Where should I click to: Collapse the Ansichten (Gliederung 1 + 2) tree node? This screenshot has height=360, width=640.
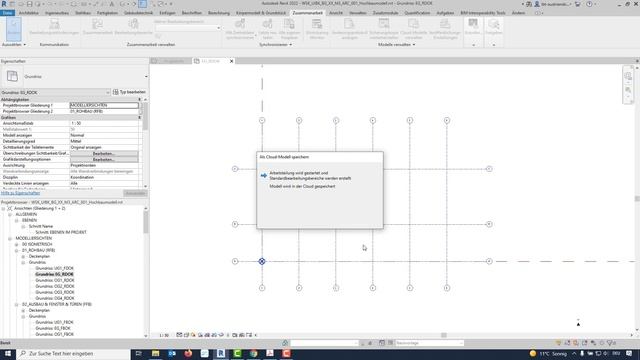tap(4, 209)
